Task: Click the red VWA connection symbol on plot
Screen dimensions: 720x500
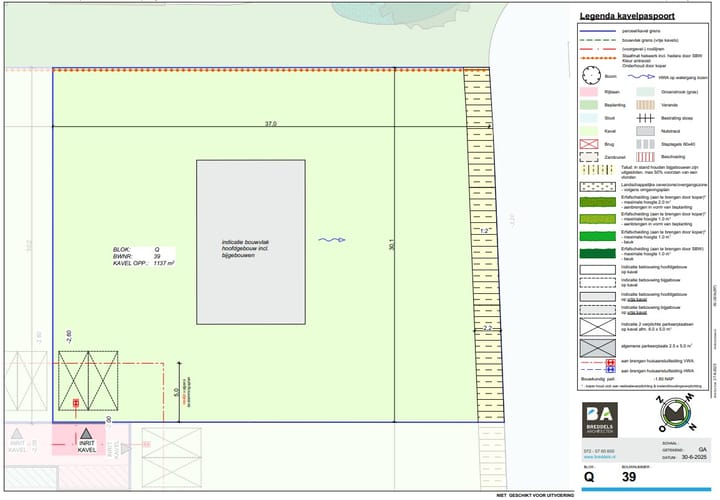Action: [x=76, y=403]
